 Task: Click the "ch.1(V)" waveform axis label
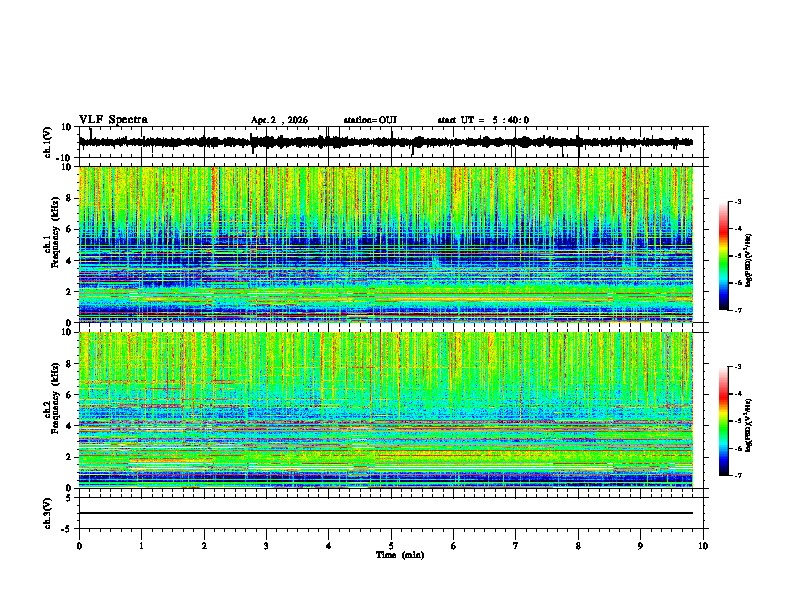[47, 142]
